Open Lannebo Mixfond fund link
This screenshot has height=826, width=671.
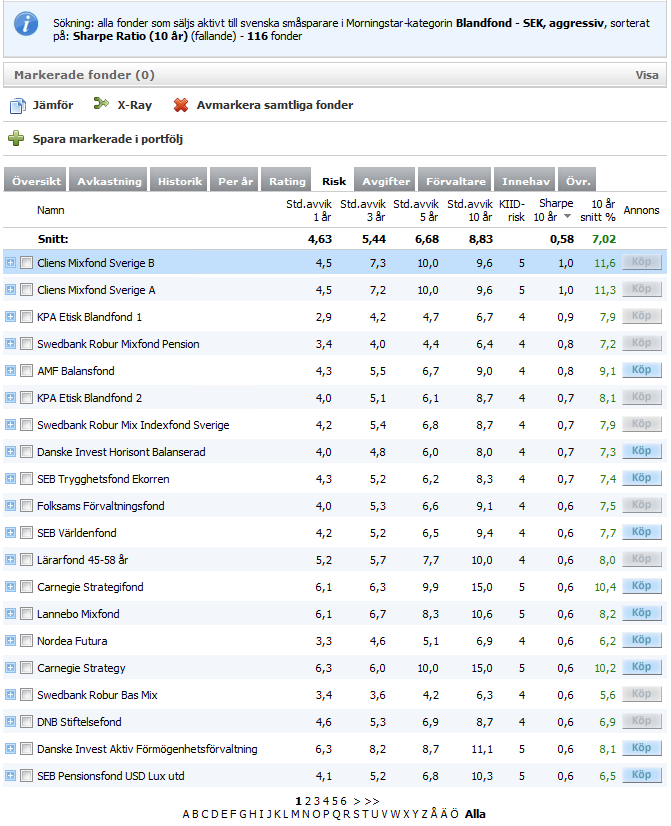78,614
